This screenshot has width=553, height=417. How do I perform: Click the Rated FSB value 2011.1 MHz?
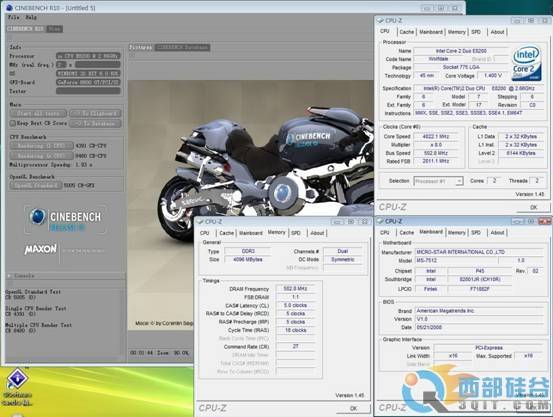[x=436, y=161]
